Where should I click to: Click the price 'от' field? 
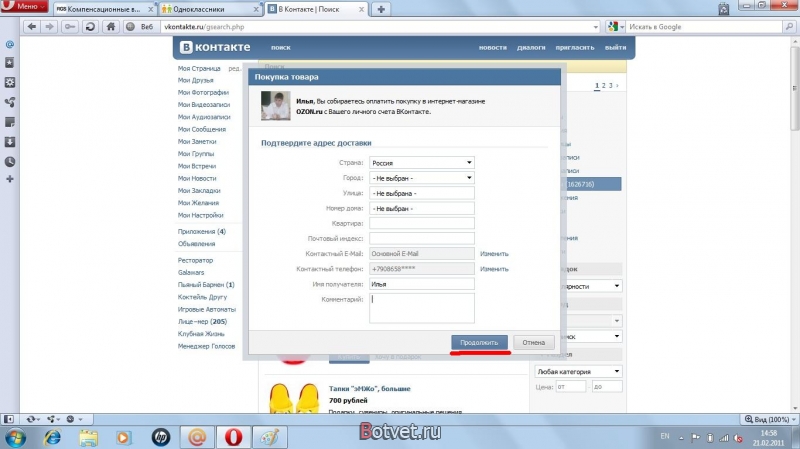(570, 387)
